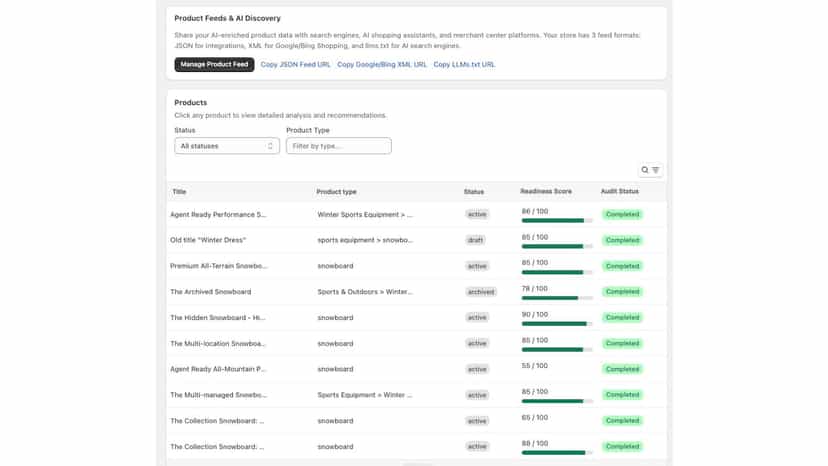Image resolution: width=828 pixels, height=466 pixels.
Task: Open product Premium All-Terrain Snowbo...
Action: pyautogui.click(x=219, y=266)
